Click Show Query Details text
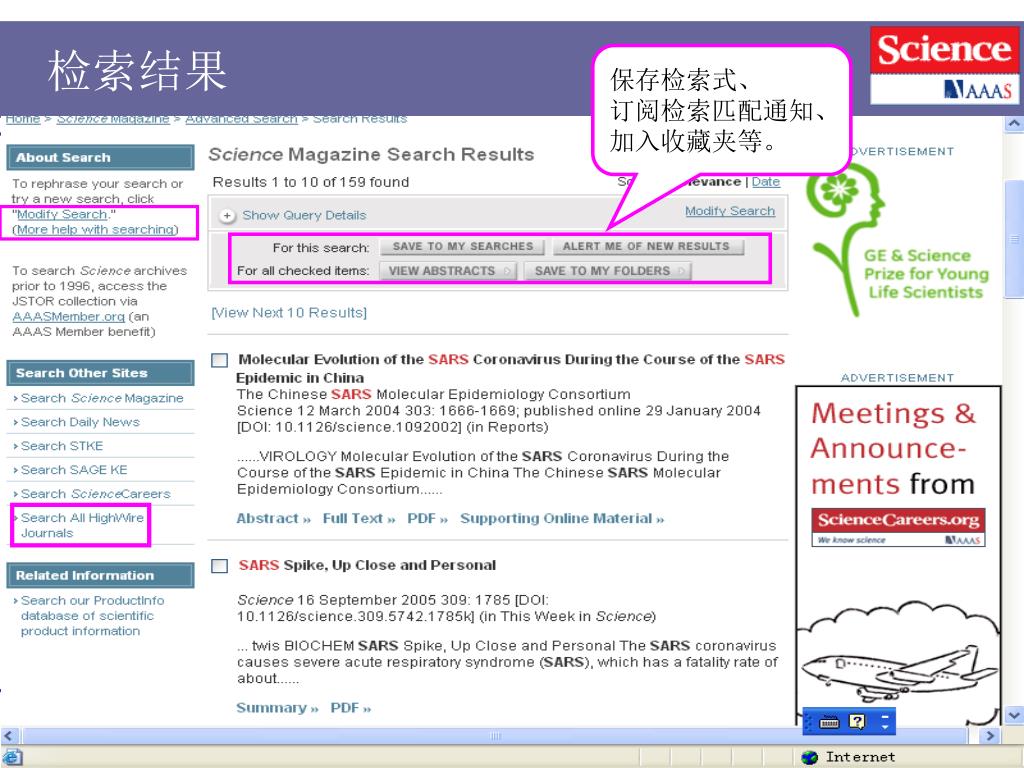This screenshot has width=1024, height=768. tap(304, 215)
